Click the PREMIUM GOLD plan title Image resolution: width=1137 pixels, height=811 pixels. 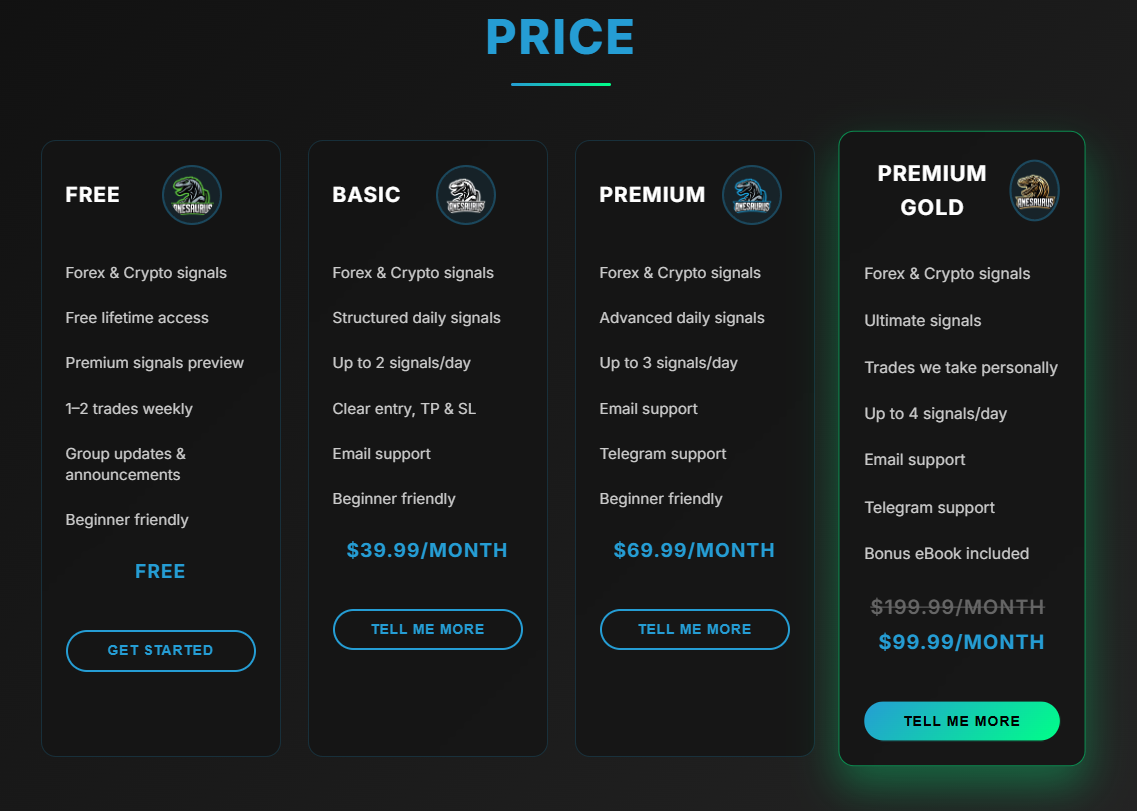tap(931, 190)
